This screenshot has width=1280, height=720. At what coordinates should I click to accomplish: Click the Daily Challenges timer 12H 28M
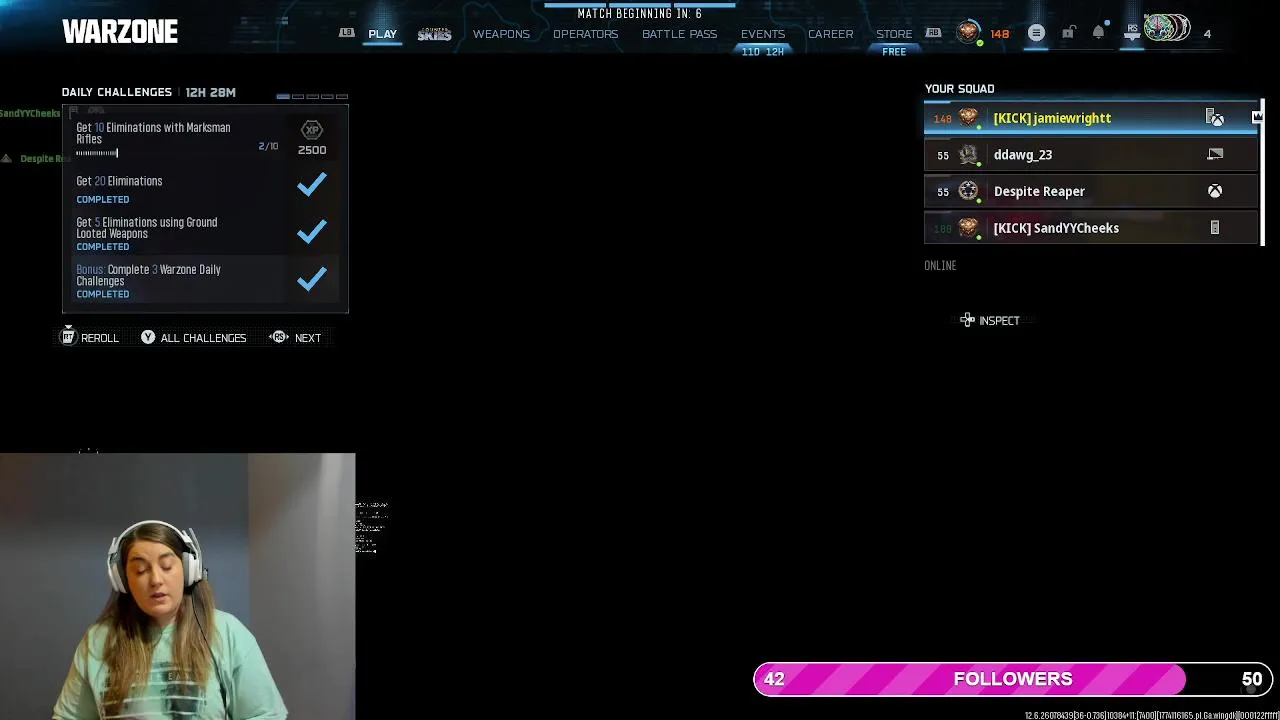(210, 92)
